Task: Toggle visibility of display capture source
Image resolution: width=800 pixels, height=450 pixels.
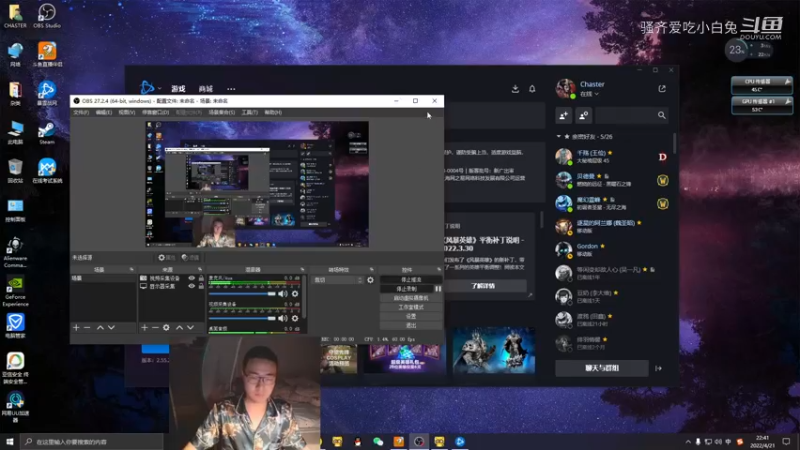Action: pyautogui.click(x=192, y=286)
